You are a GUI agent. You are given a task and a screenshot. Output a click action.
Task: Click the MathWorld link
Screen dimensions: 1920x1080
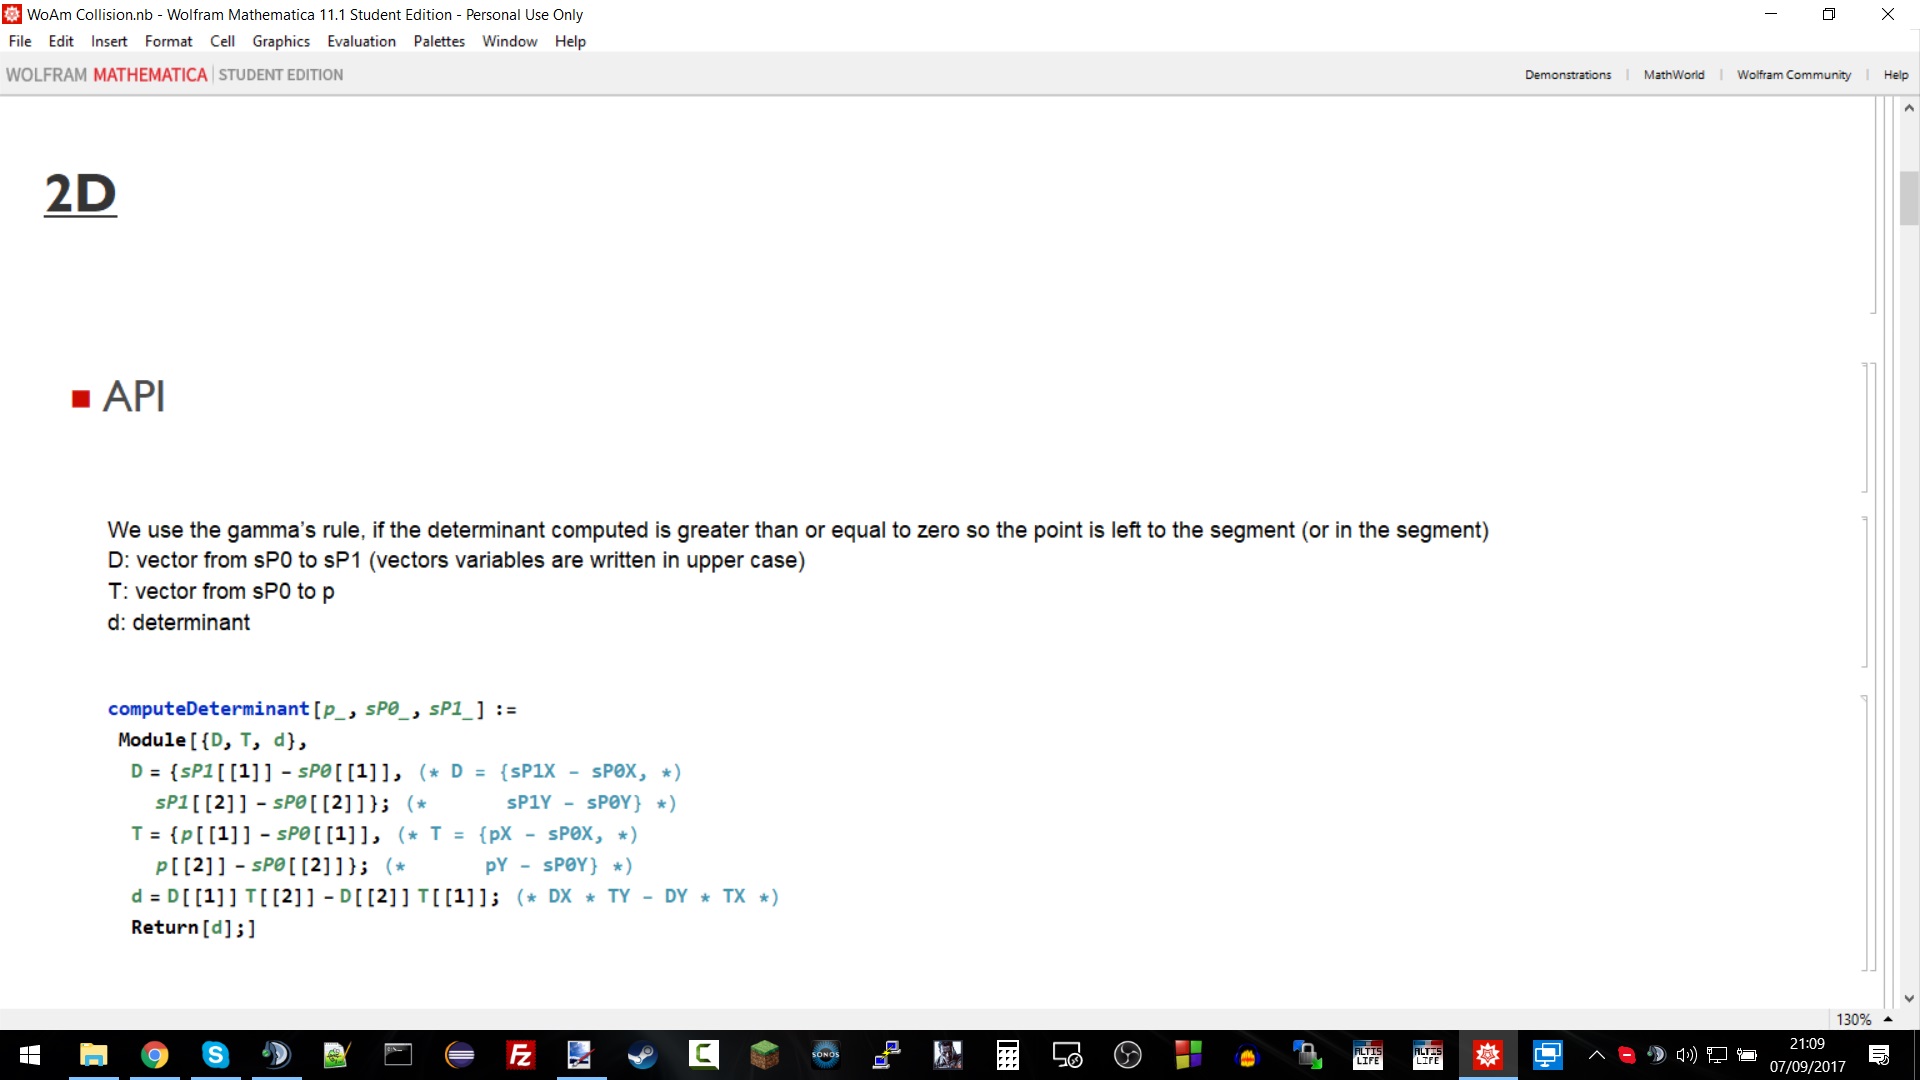[1673, 75]
